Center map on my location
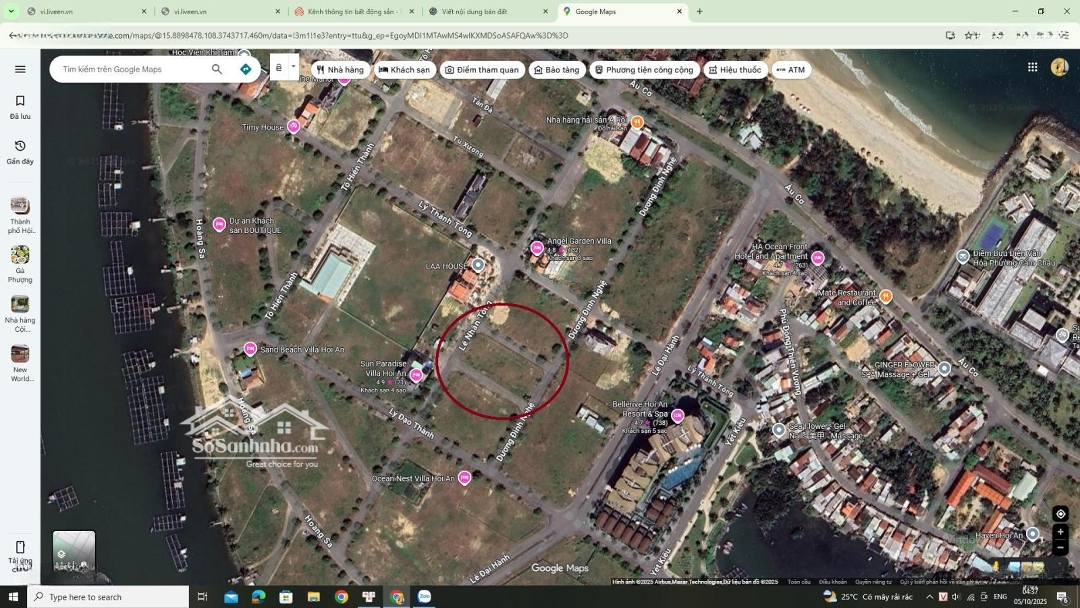This screenshot has width=1080, height=608. click(x=1060, y=514)
